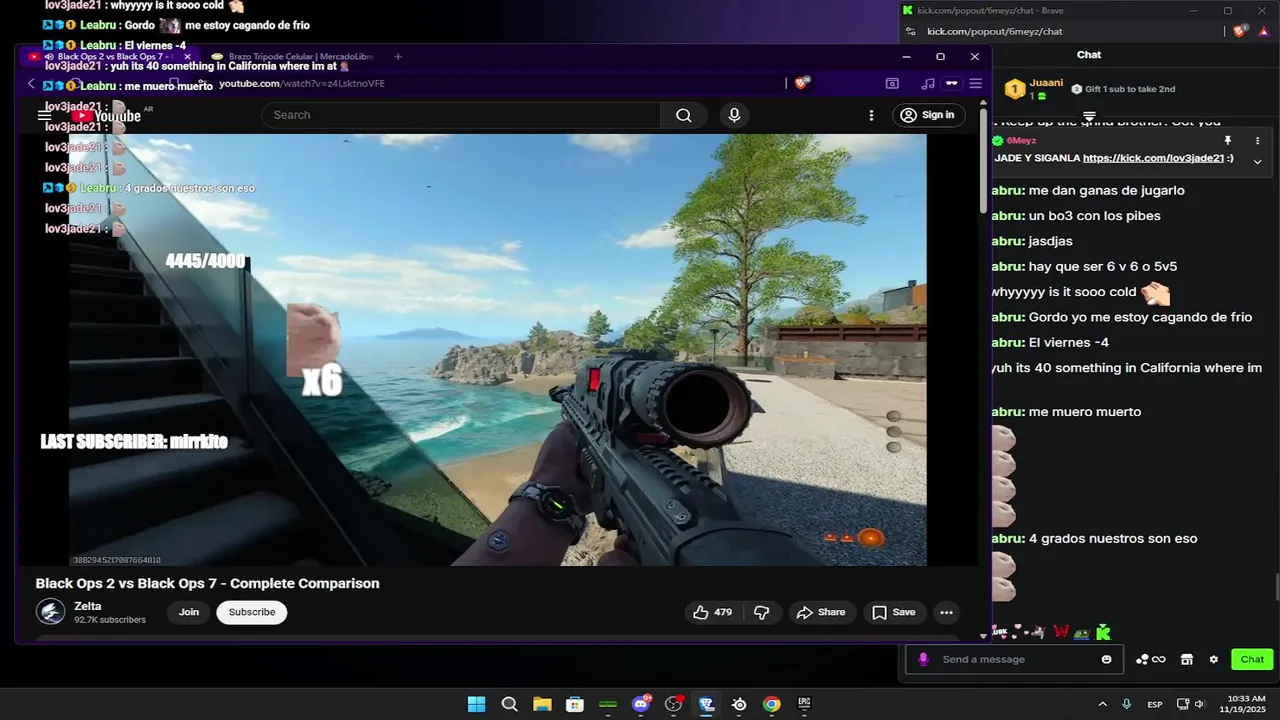
Task: Share the YouTube video
Action: 820,612
